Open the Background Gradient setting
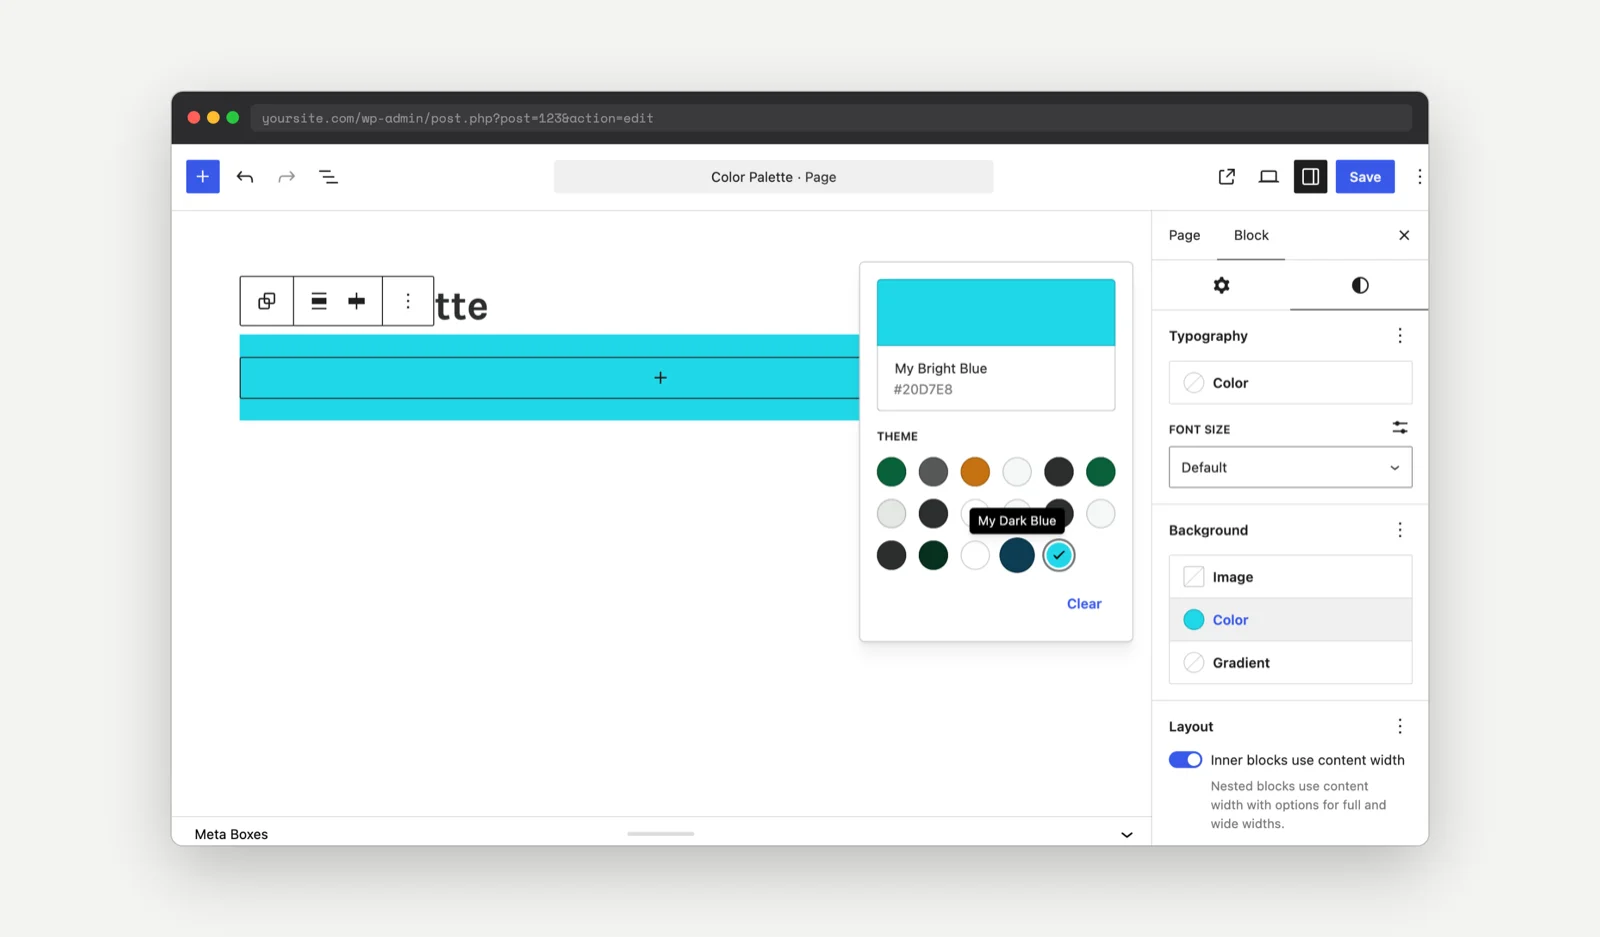This screenshot has width=1600, height=937. (1290, 663)
